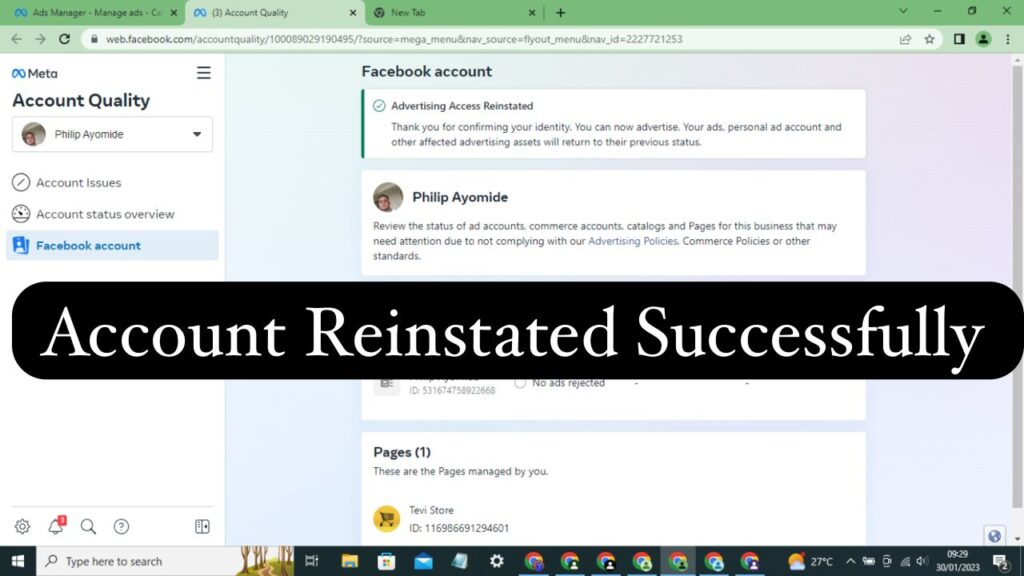This screenshot has height=576, width=1024.
Task: Click the Account Quality sidebar heading
Action: [x=81, y=101]
